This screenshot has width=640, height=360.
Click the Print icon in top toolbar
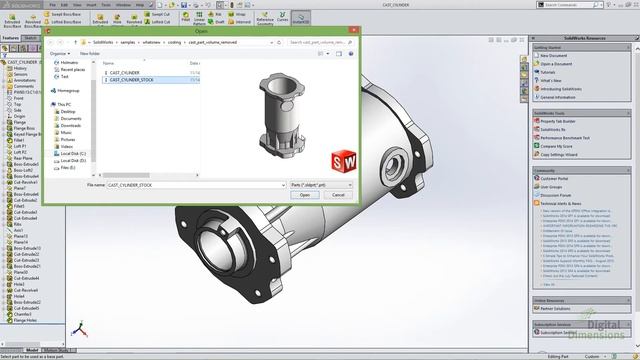click(x=196, y=5)
